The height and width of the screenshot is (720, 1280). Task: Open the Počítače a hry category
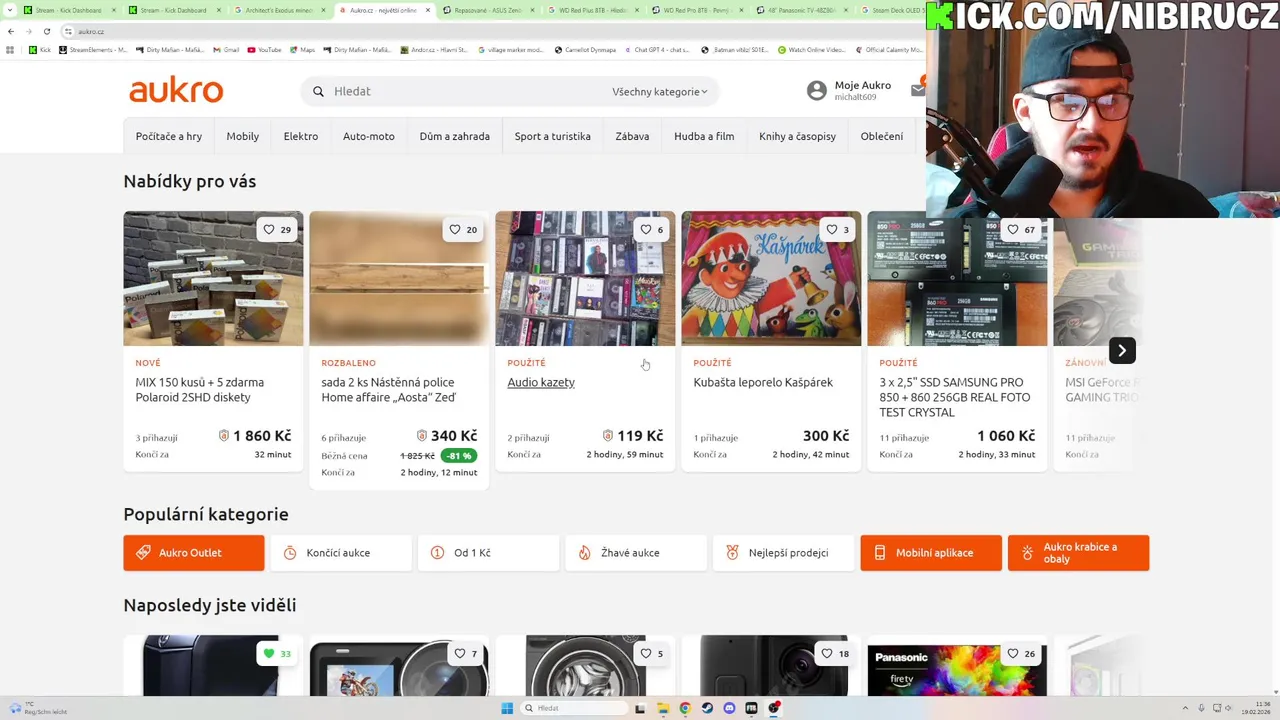point(169,136)
